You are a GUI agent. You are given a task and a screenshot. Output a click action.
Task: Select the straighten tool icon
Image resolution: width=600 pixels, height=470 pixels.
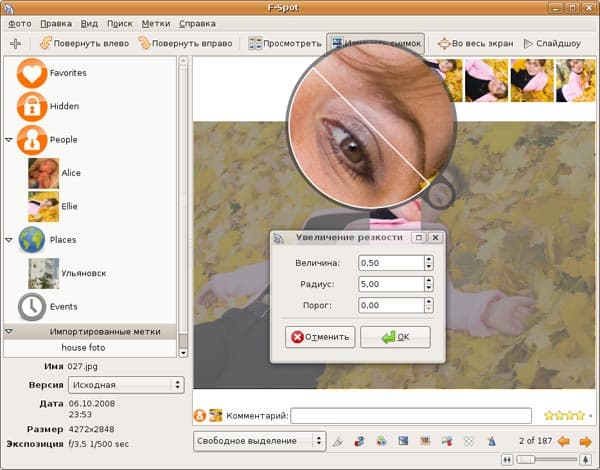447,441
